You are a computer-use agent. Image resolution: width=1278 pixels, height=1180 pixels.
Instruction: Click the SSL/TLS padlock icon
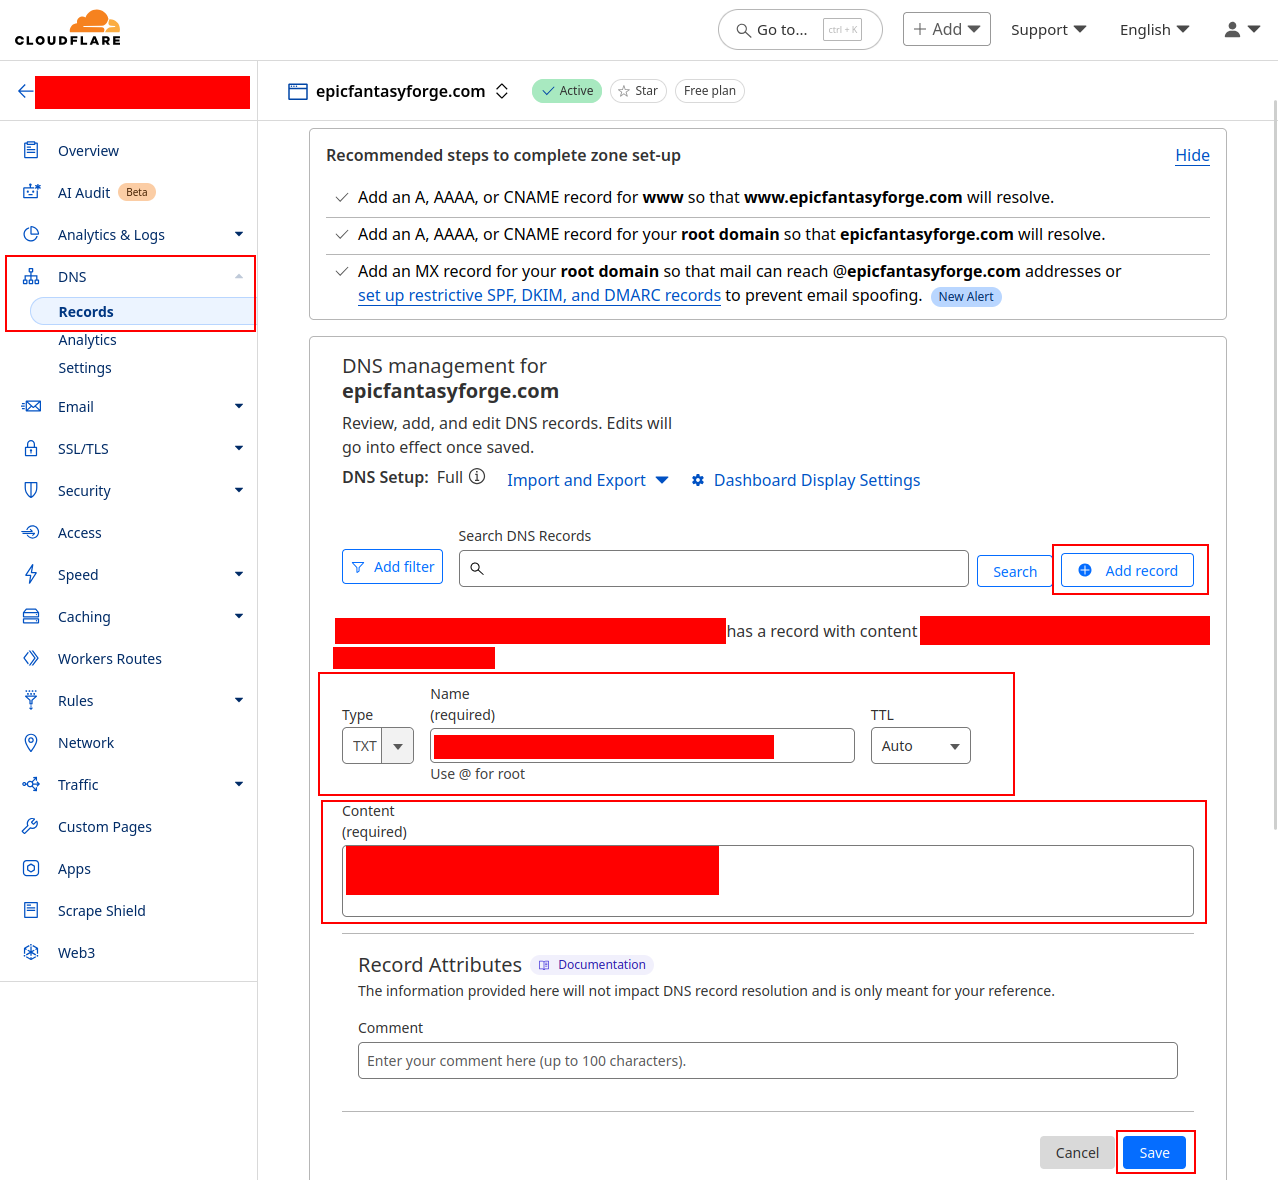[31, 448]
